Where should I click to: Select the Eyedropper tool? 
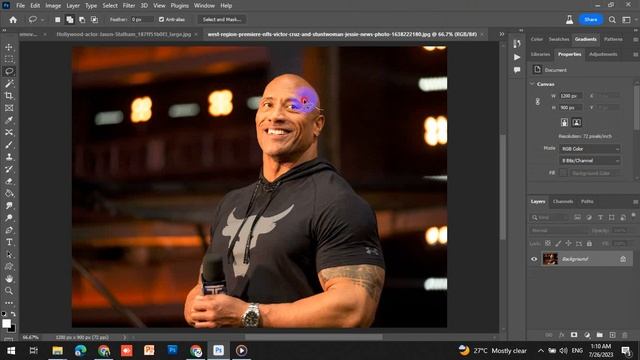click(x=9, y=120)
